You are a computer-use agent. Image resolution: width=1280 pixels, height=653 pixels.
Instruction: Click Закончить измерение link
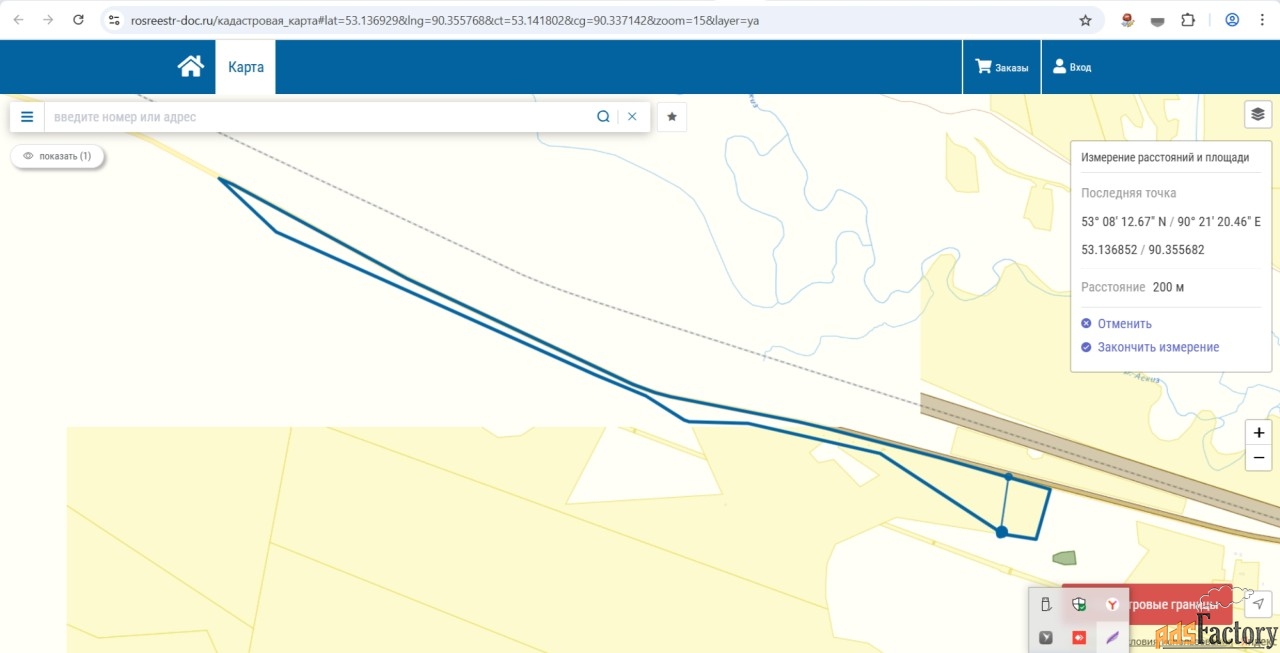(x=1158, y=347)
